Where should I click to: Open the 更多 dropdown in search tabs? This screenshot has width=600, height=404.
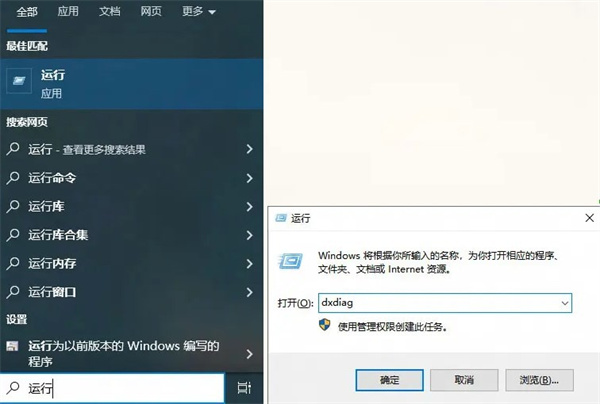[198, 12]
